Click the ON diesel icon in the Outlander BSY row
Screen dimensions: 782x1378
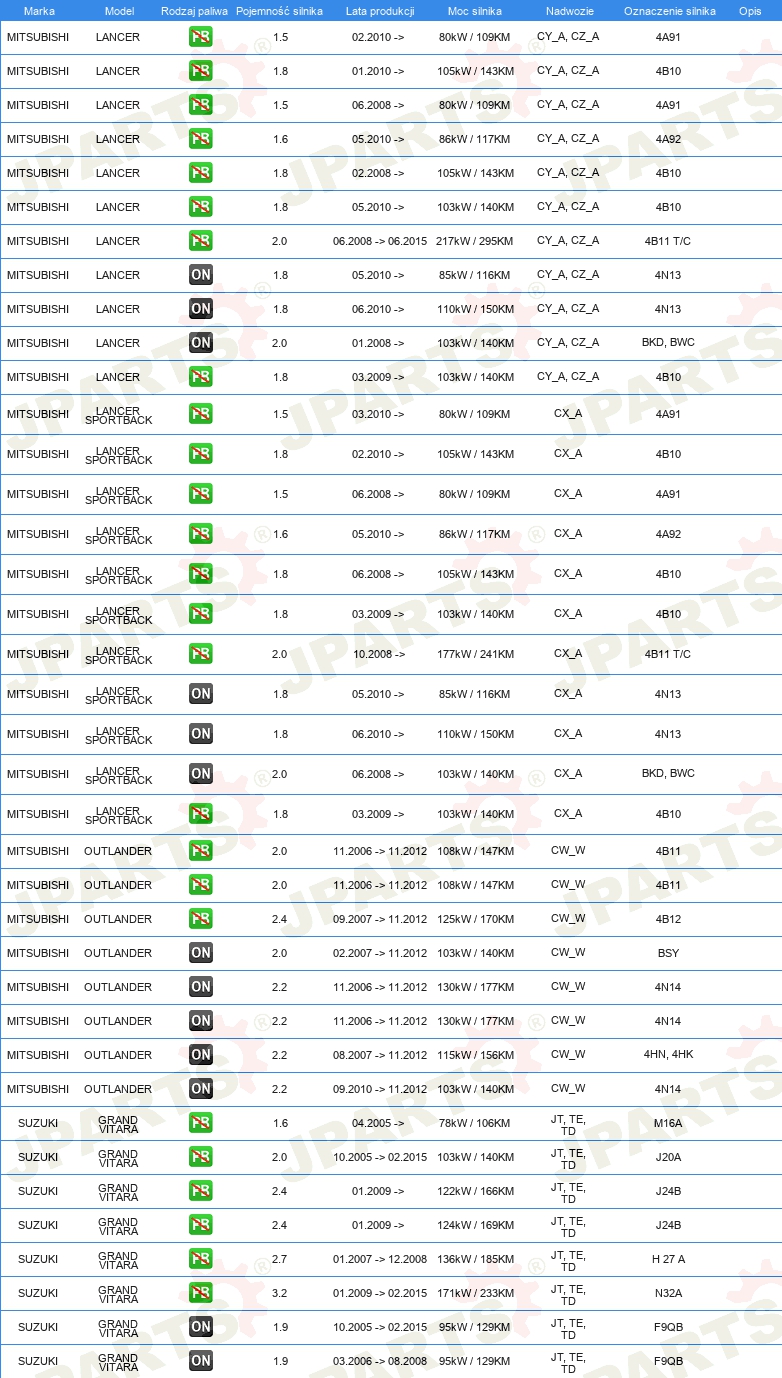point(200,953)
